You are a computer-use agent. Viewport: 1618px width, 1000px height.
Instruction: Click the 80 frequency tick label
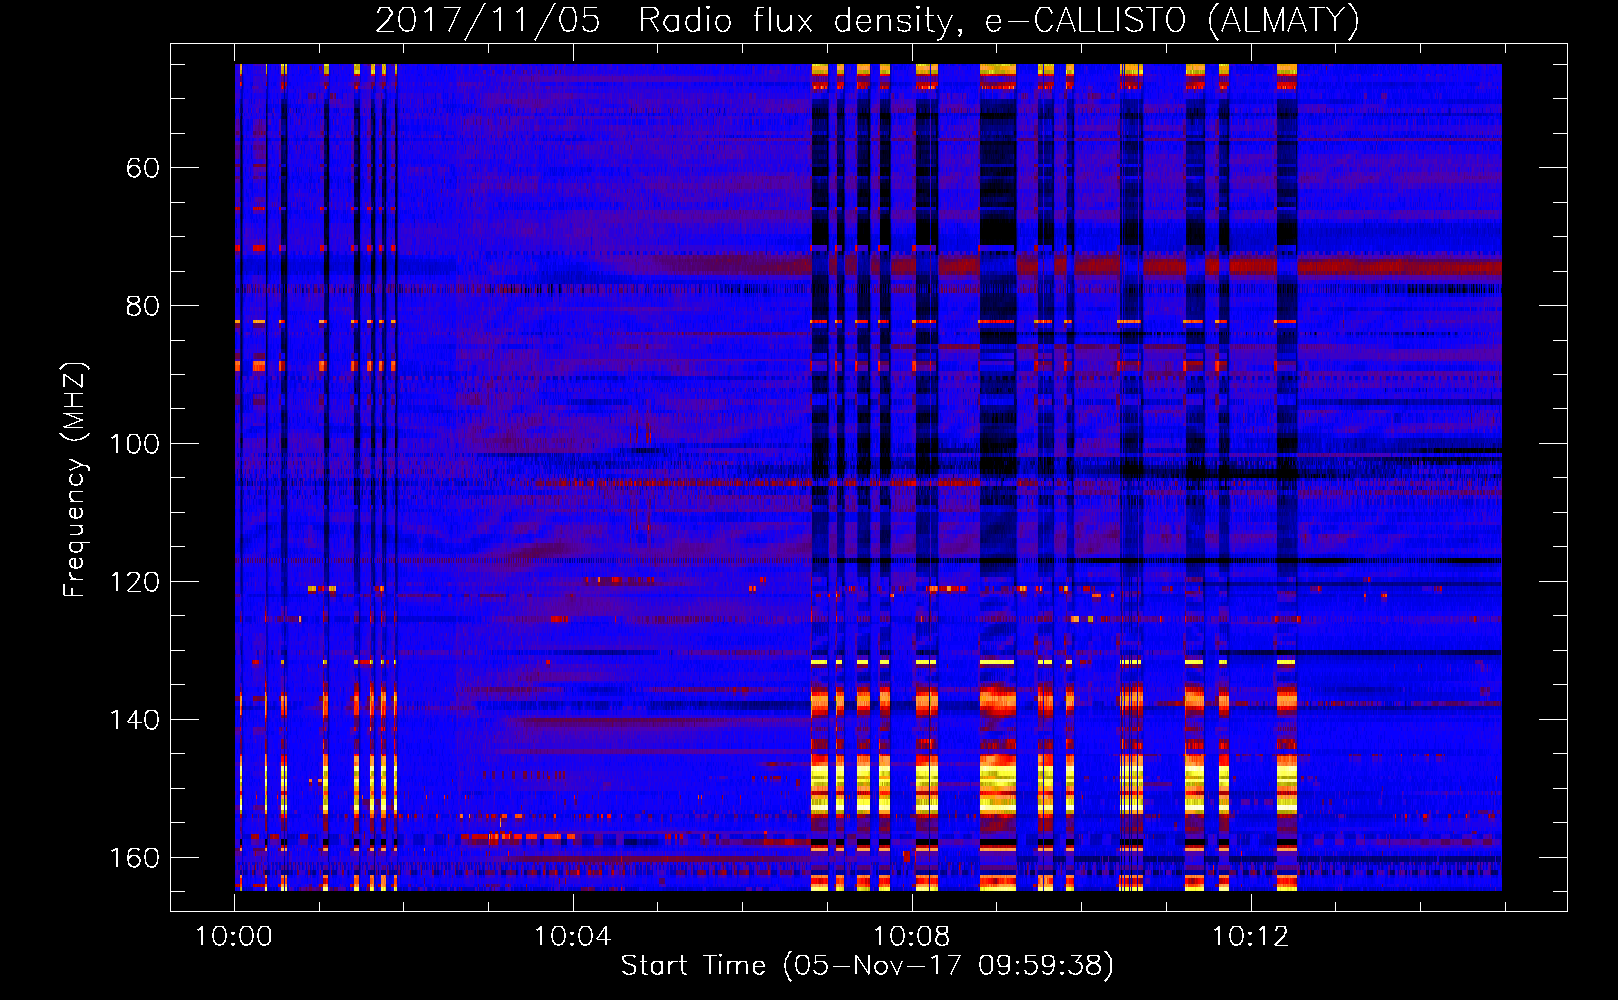click(143, 306)
